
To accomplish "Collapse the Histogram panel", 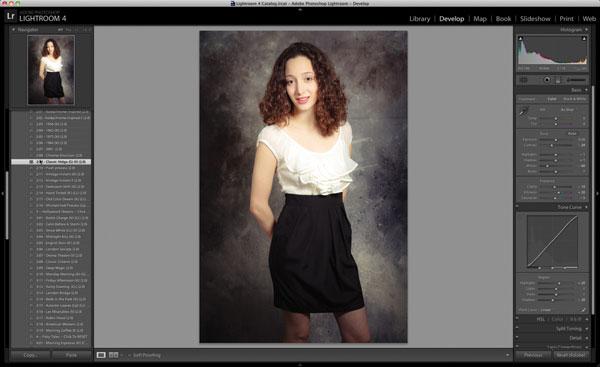I will point(586,29).
